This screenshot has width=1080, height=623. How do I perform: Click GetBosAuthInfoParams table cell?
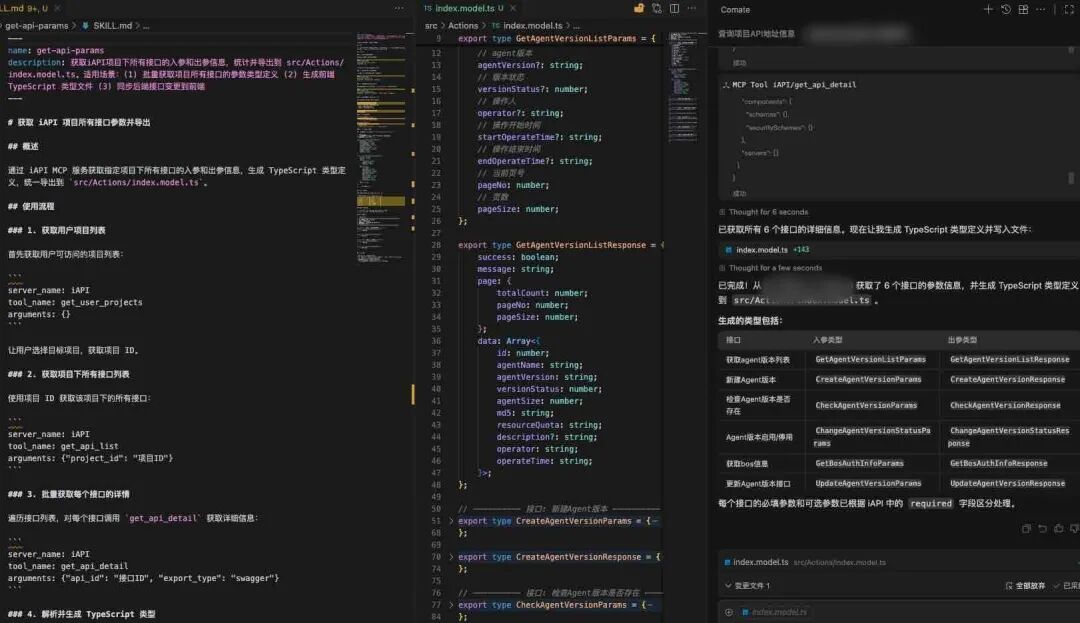(860, 463)
